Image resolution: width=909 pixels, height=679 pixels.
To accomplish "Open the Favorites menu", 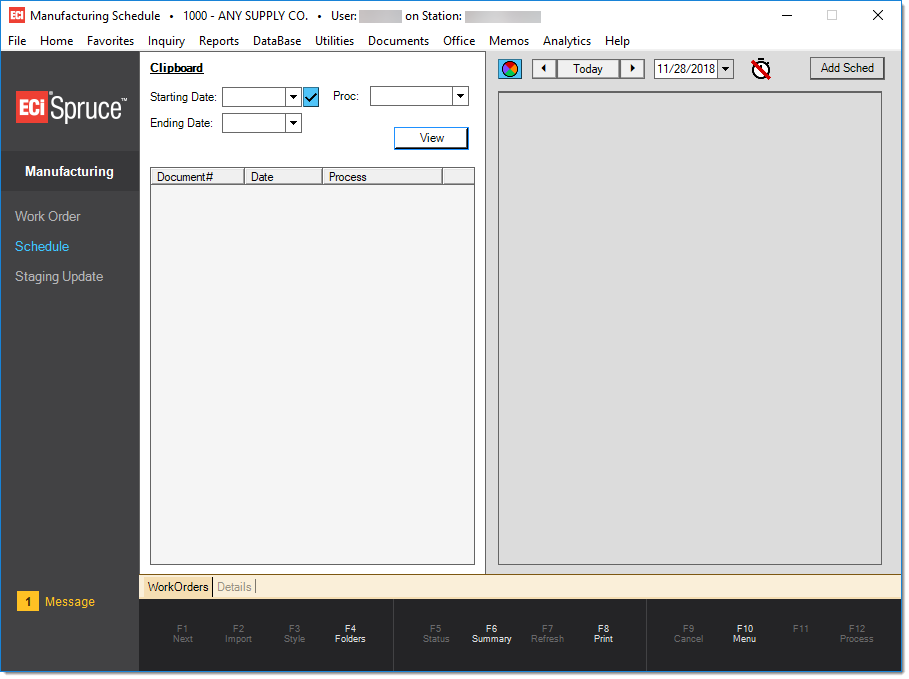I will click(x=110, y=41).
